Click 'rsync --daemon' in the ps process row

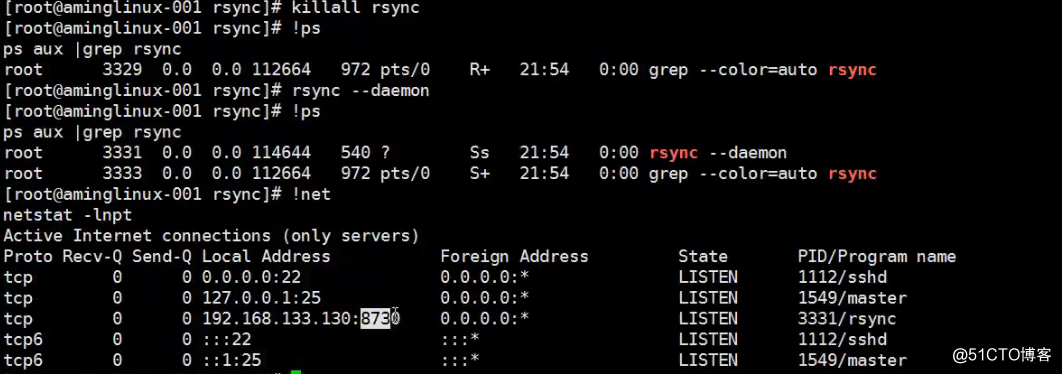[718, 153]
